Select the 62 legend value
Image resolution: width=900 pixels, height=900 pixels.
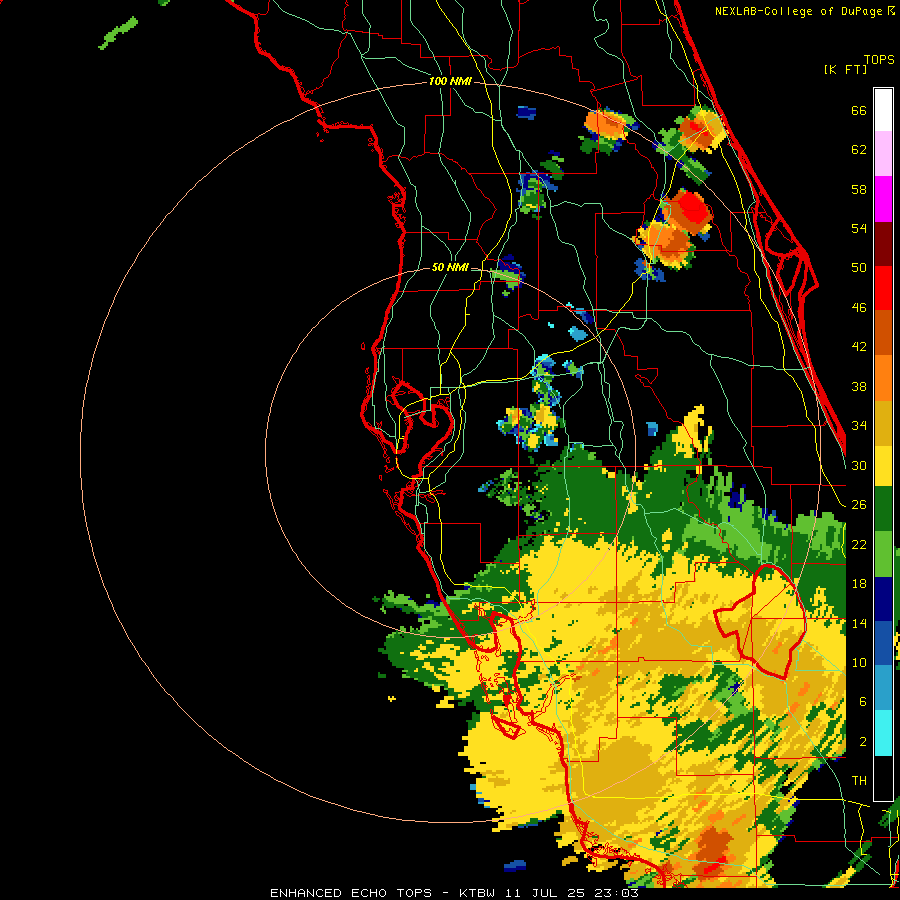859,150
